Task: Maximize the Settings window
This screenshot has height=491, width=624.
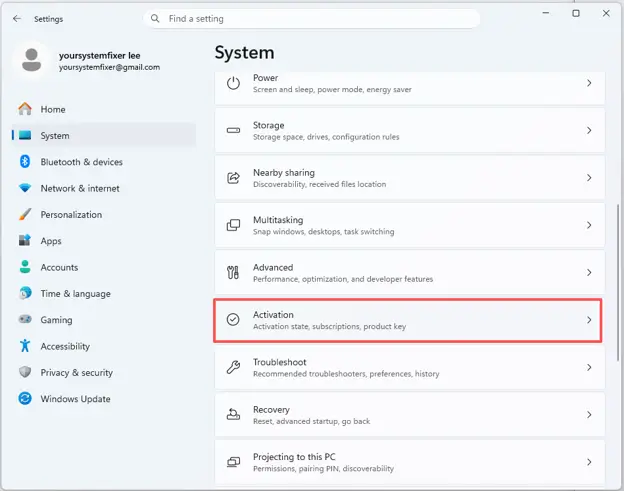Action: point(576,13)
